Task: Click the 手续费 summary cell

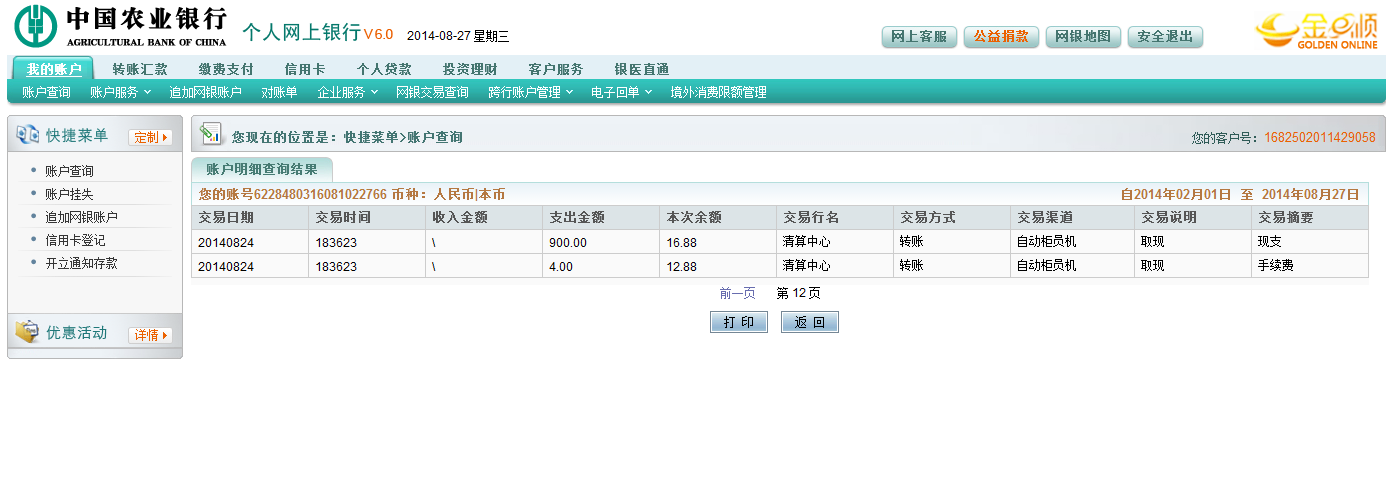Action: (x=1310, y=266)
